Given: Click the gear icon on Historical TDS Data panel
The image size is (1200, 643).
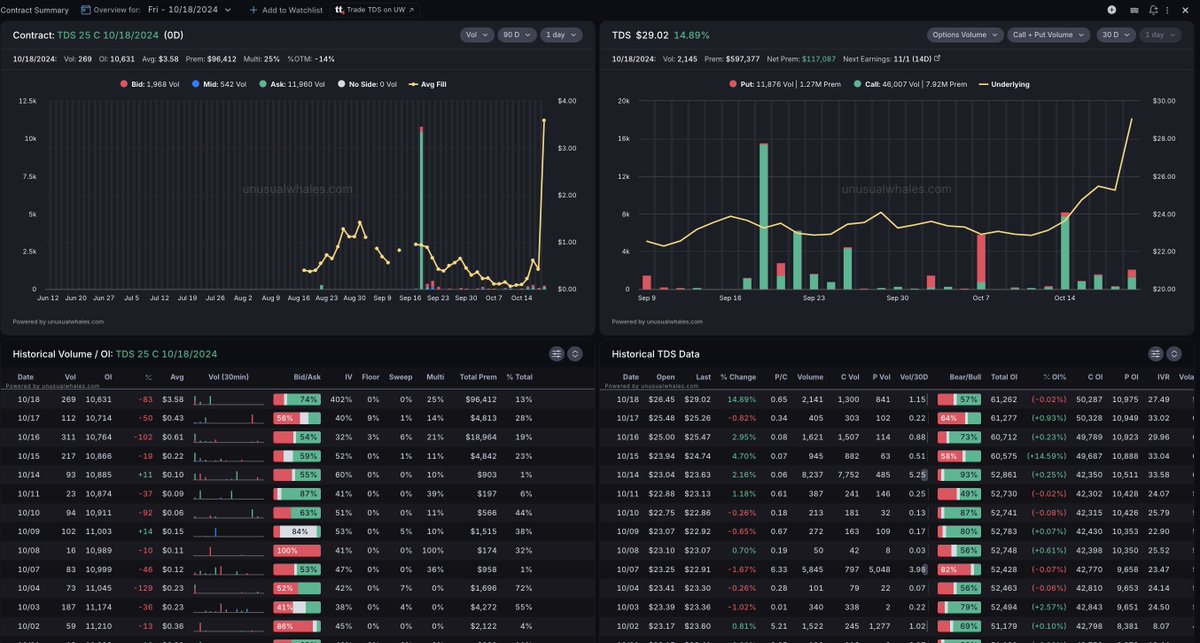Looking at the screenshot, I should (1174, 353).
